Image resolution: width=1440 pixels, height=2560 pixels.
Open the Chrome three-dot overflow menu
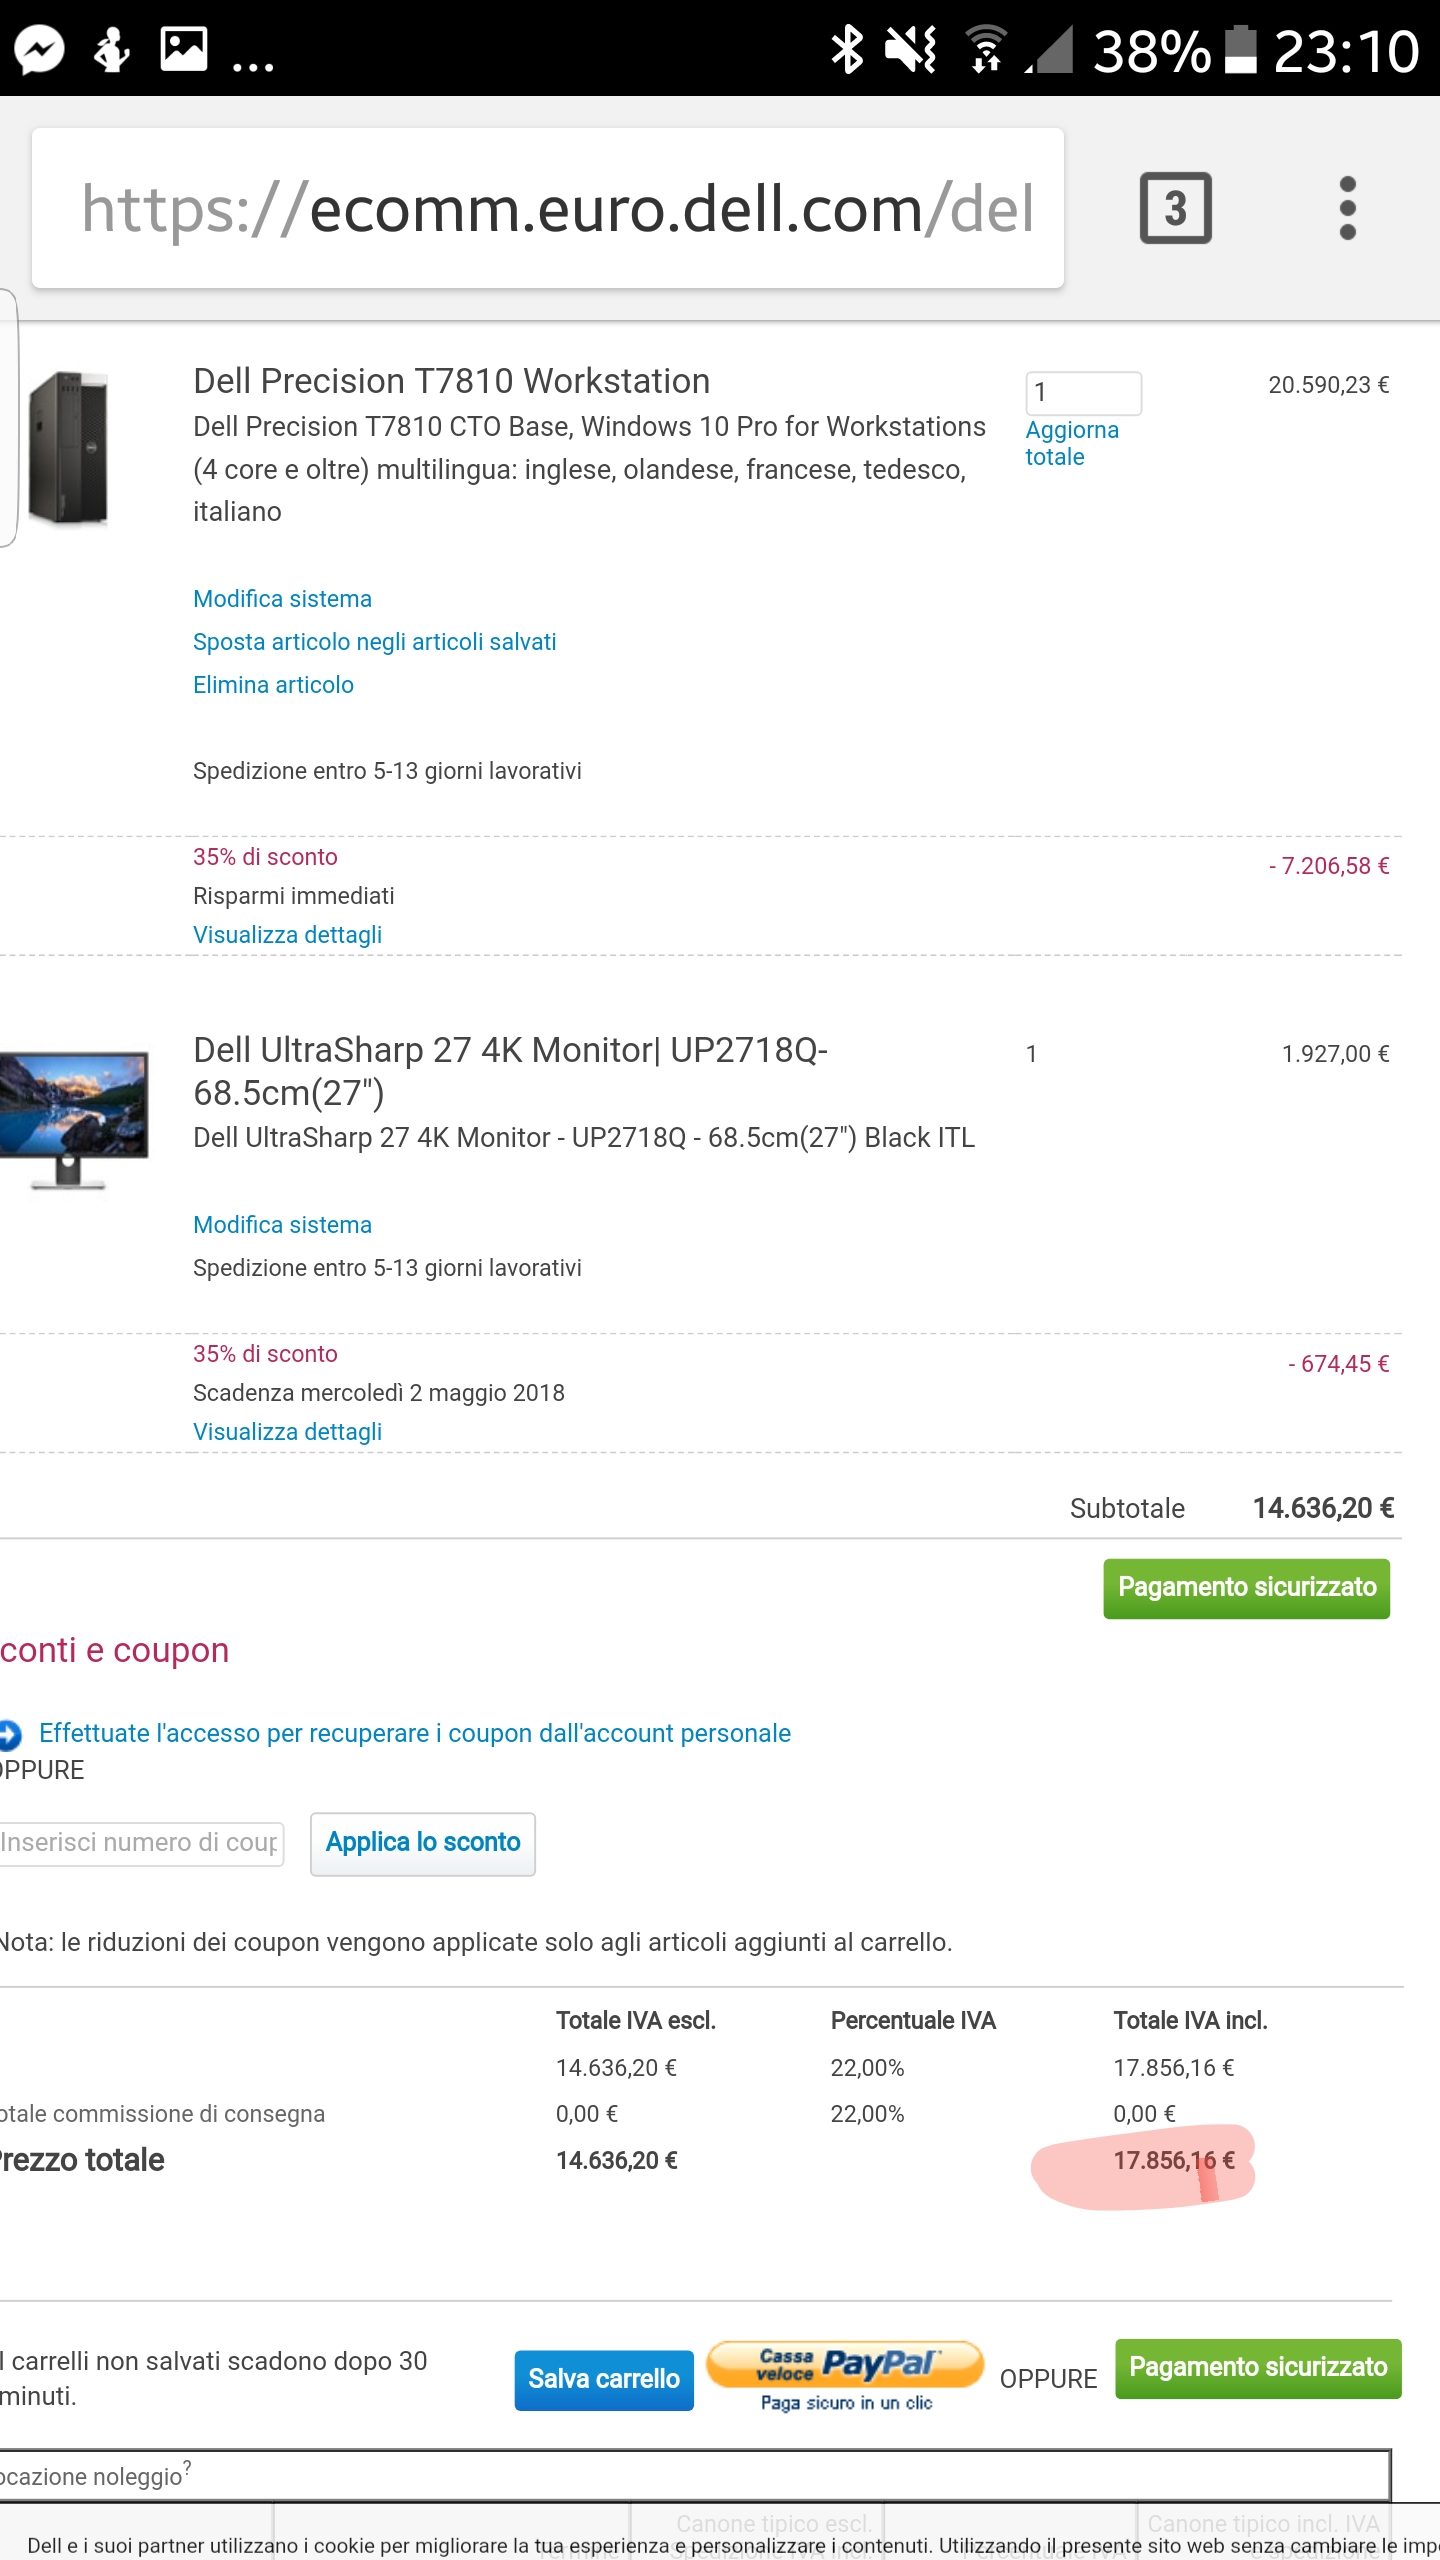click(x=1347, y=208)
